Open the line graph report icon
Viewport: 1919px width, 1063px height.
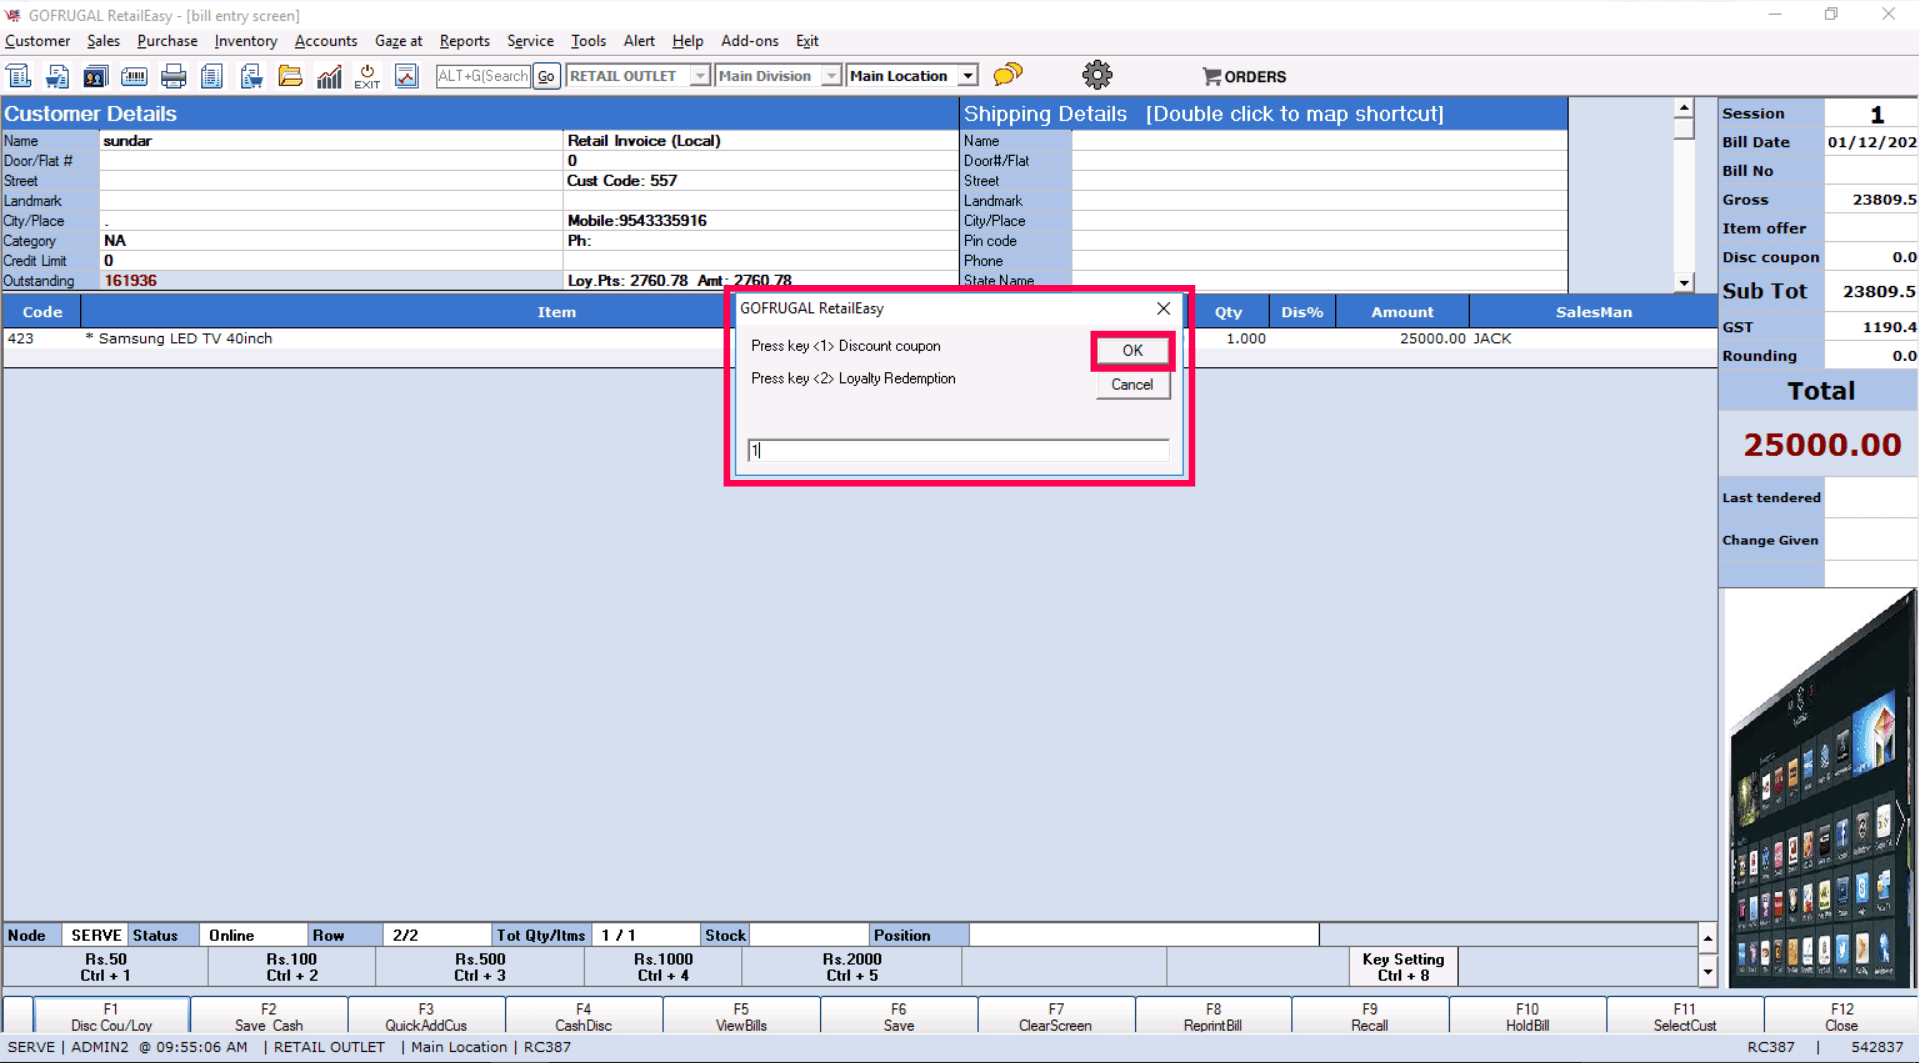coord(406,76)
